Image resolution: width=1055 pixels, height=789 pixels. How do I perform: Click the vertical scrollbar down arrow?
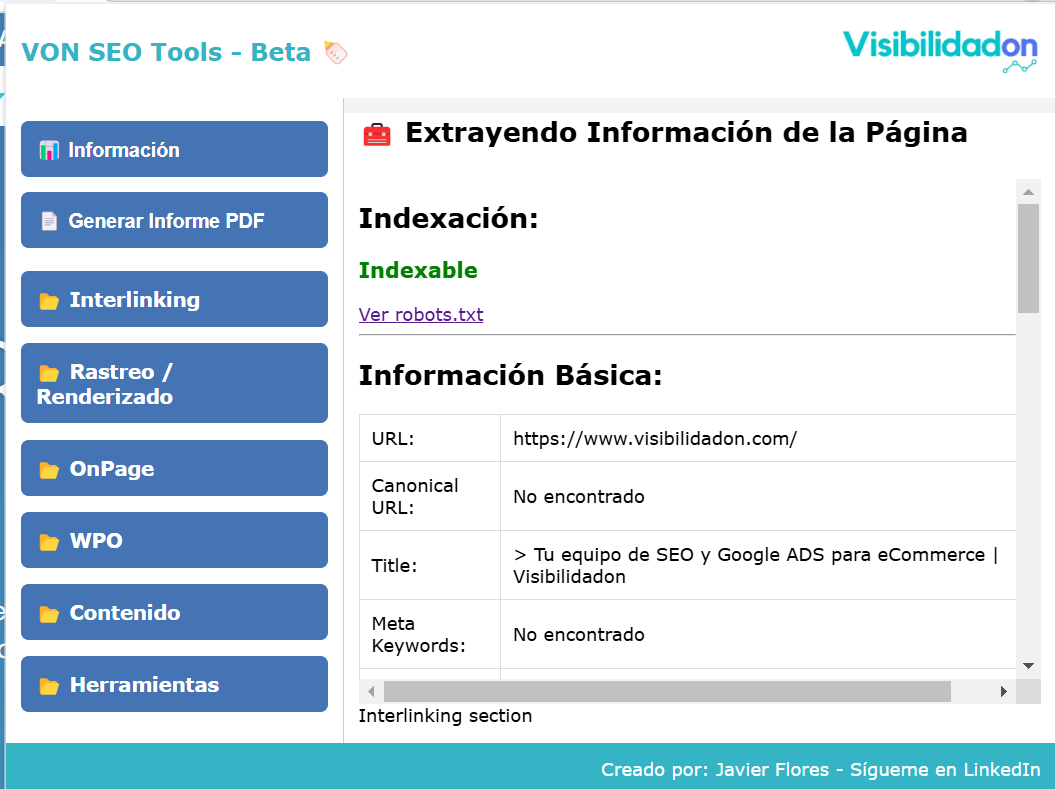tap(1028, 666)
